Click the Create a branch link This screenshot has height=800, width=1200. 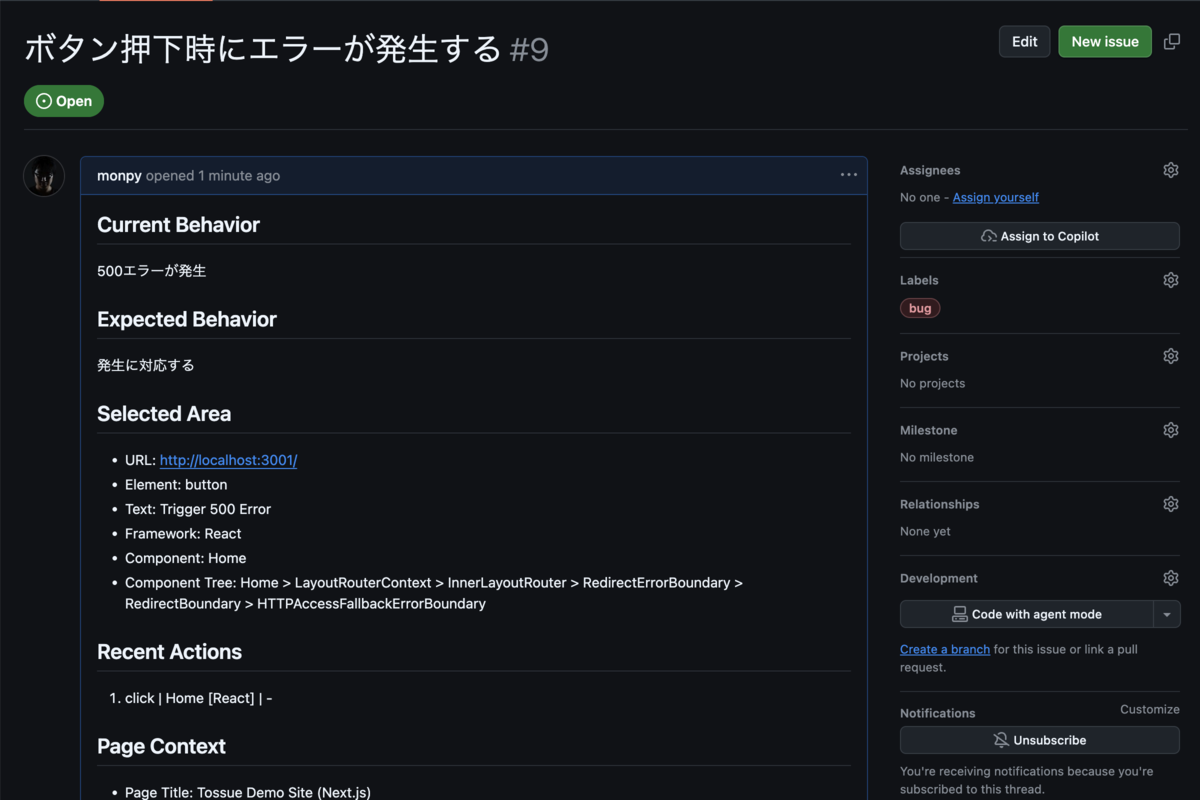point(945,649)
